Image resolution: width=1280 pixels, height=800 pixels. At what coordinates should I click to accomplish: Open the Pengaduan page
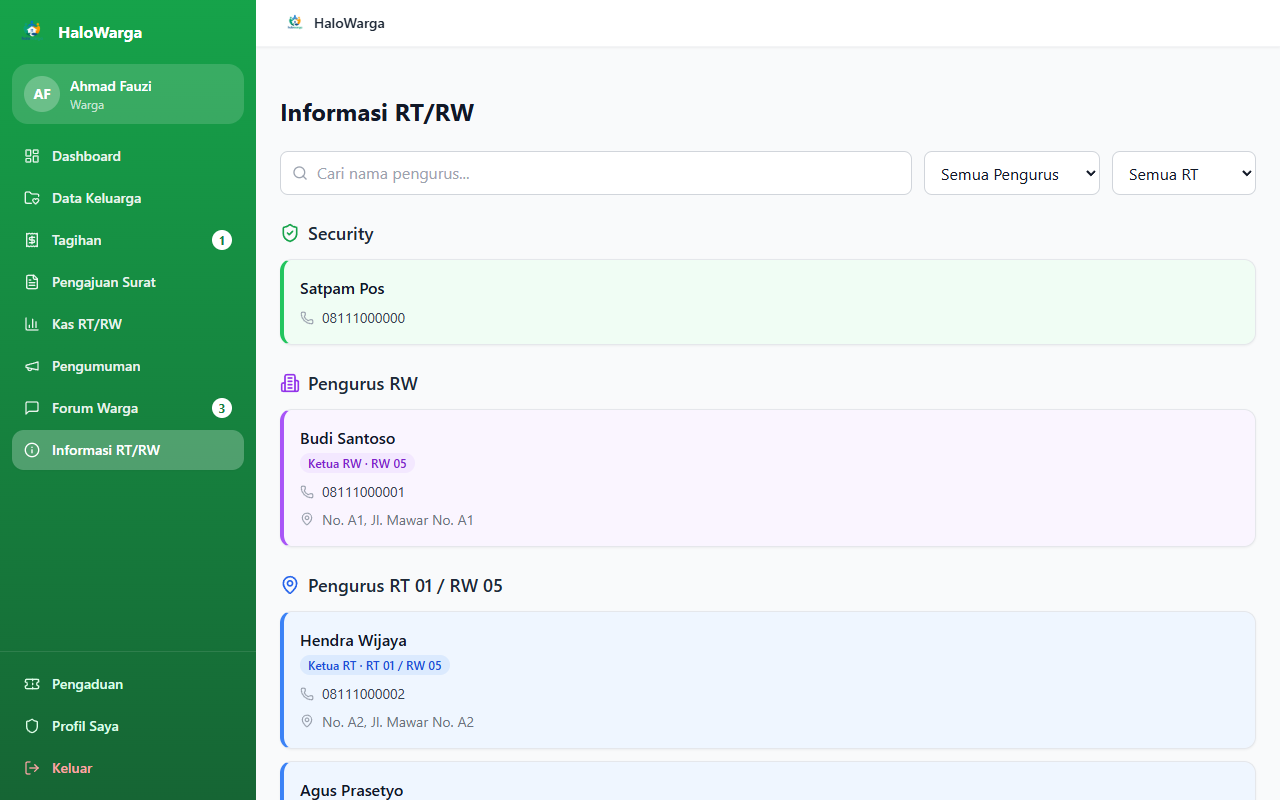128,684
